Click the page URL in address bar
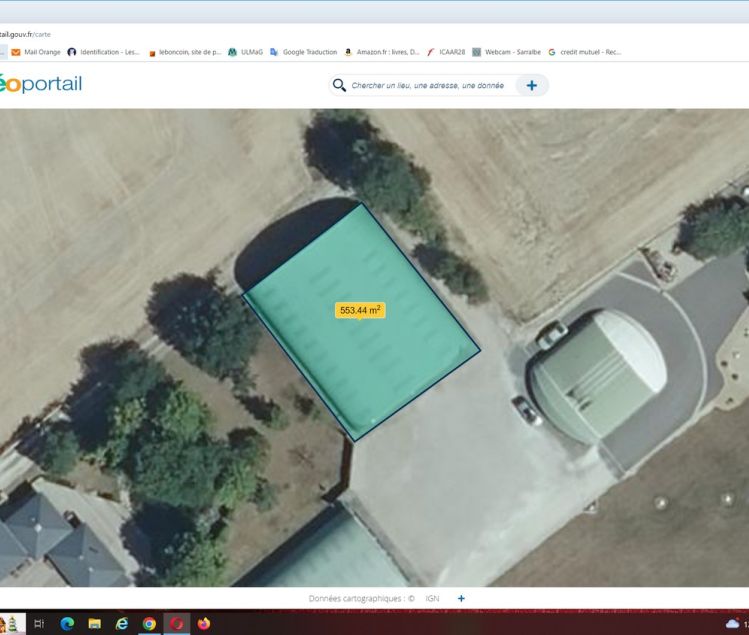 [25, 34]
